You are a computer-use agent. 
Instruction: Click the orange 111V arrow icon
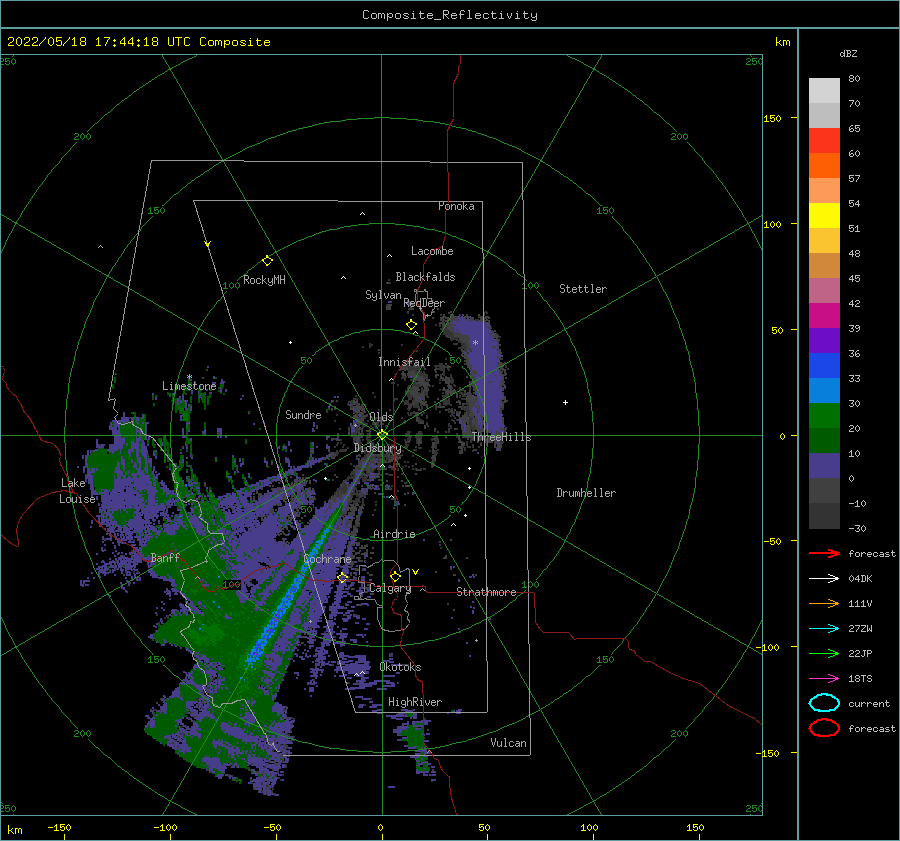pyautogui.click(x=824, y=603)
